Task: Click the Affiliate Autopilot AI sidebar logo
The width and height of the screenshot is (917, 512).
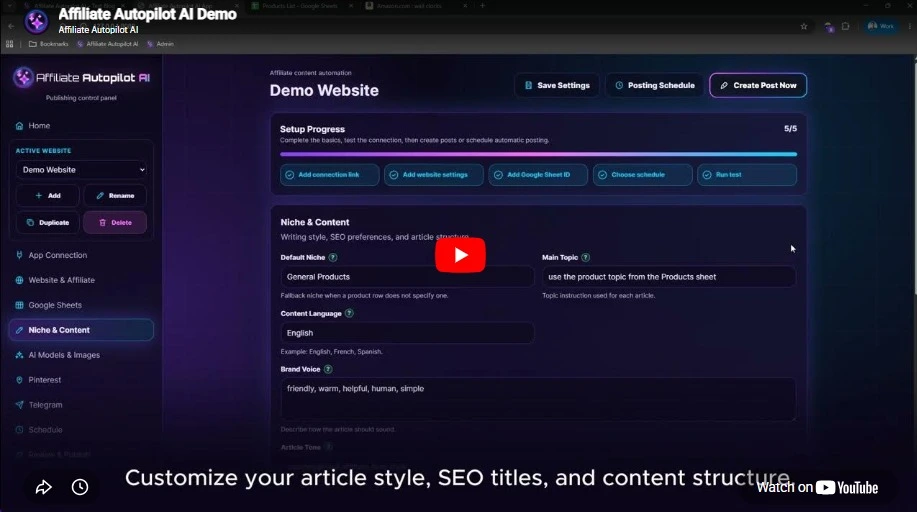Action: [82, 77]
